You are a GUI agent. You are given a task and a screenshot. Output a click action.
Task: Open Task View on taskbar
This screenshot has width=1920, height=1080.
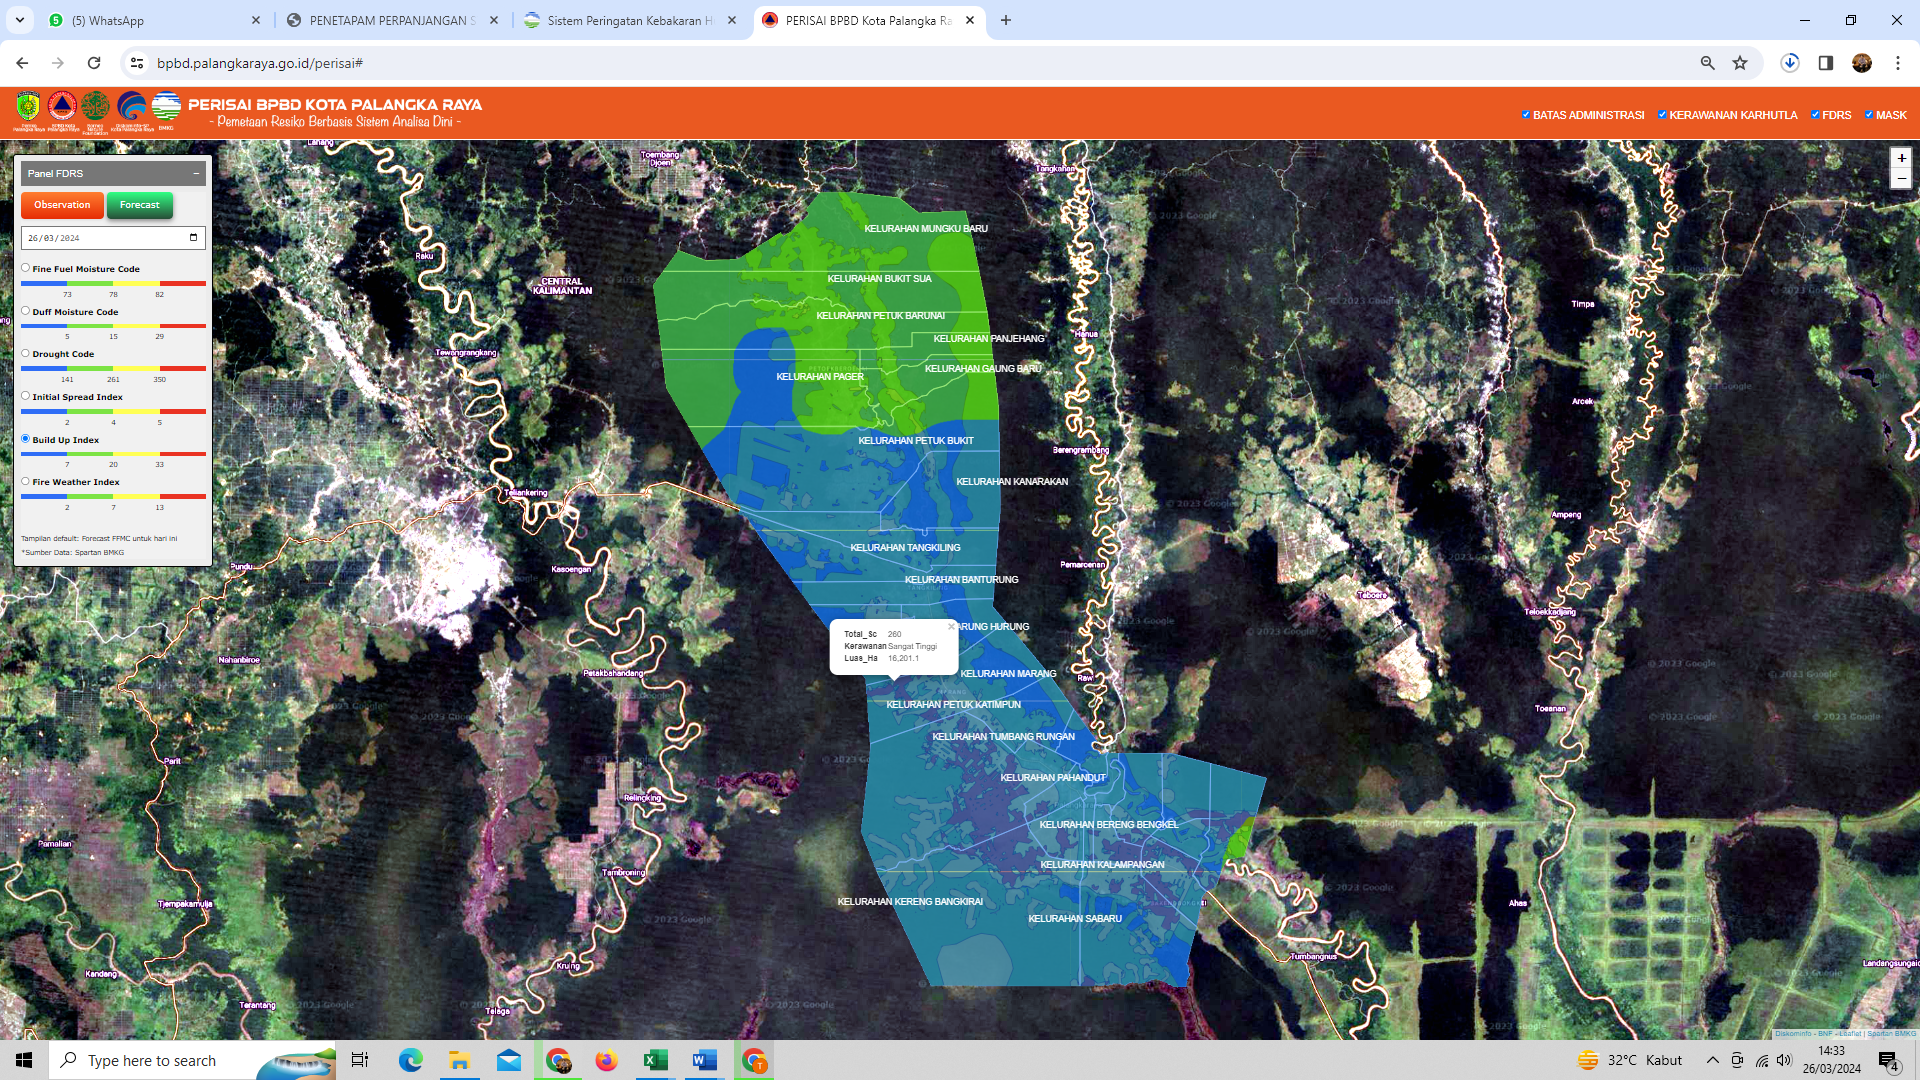tap(360, 1060)
